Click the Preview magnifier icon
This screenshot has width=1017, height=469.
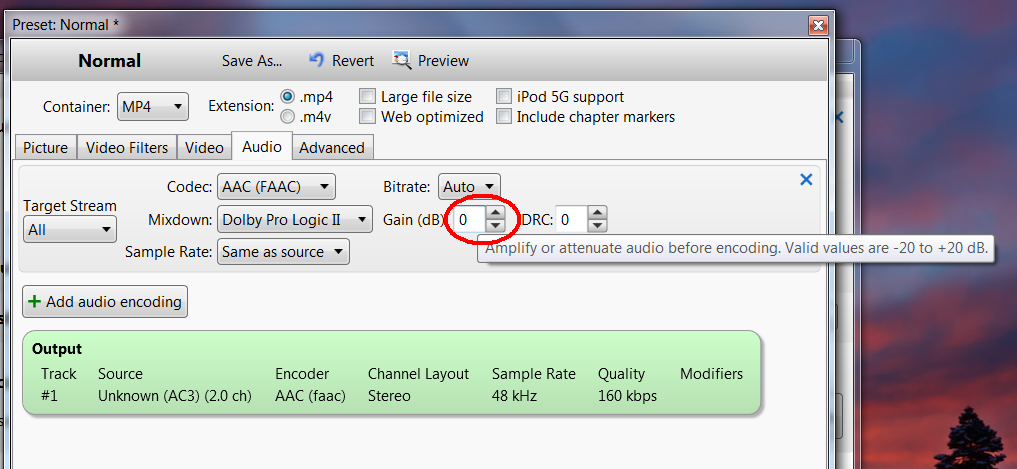[x=402, y=60]
